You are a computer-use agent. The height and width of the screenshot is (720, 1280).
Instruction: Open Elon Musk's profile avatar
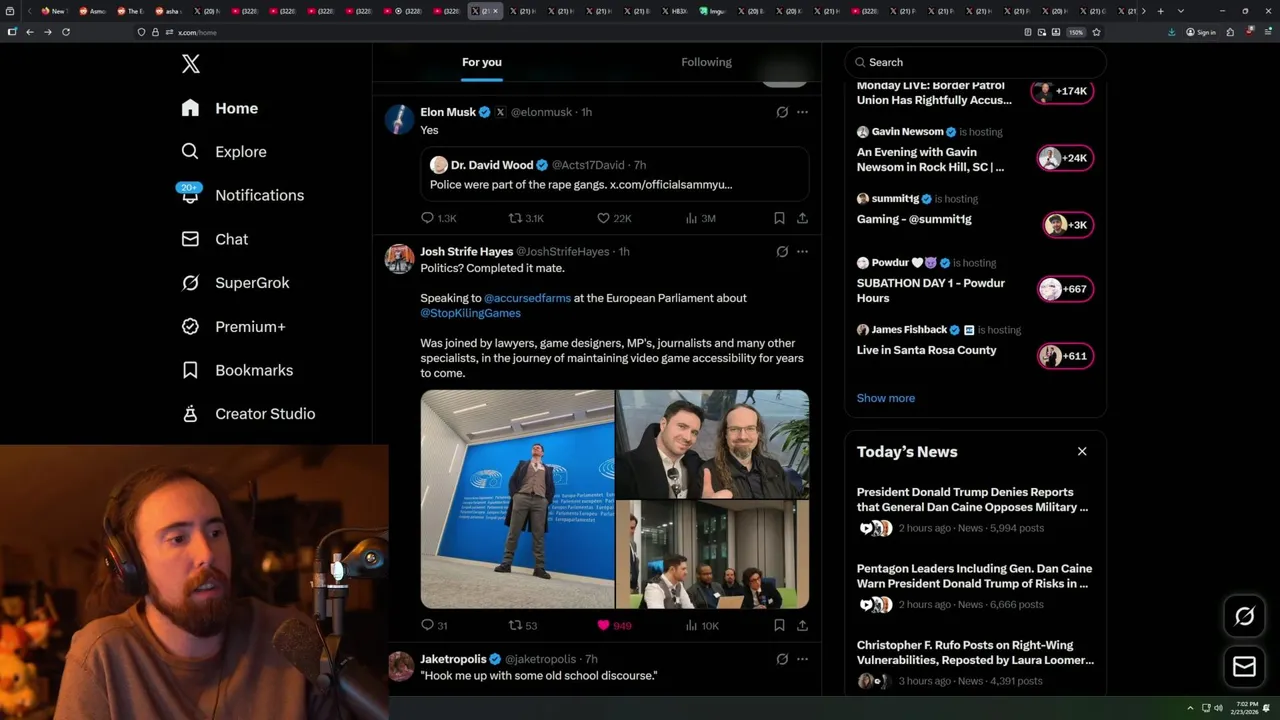(400, 119)
